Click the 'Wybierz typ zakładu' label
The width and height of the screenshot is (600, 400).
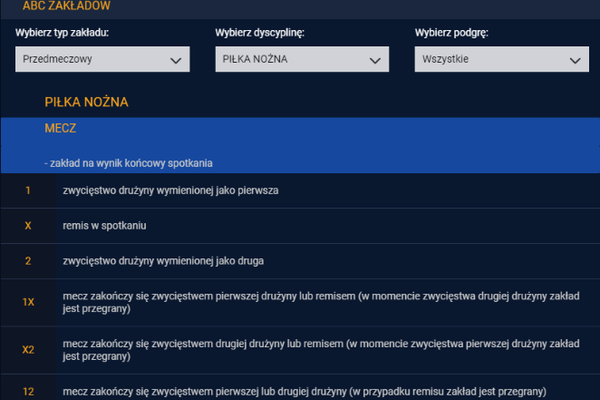(x=62, y=33)
